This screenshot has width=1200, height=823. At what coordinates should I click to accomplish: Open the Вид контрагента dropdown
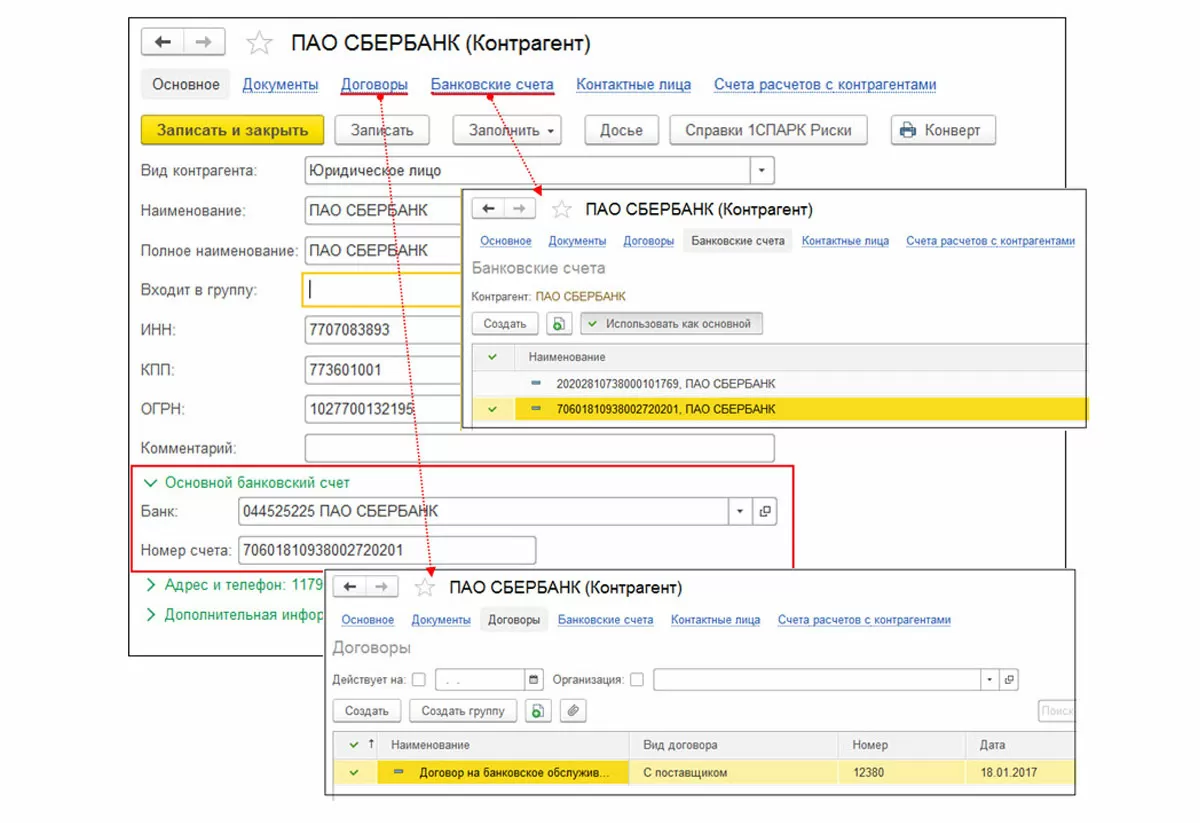click(763, 171)
